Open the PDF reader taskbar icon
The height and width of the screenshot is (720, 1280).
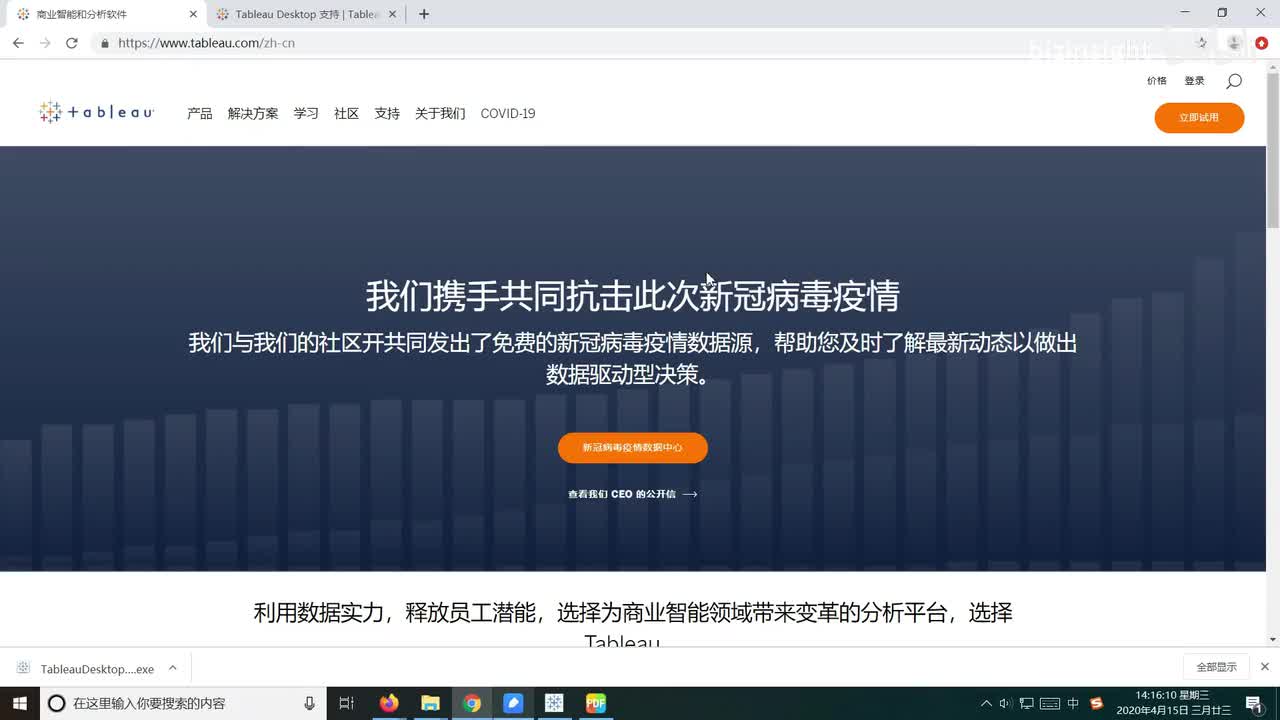pos(596,703)
